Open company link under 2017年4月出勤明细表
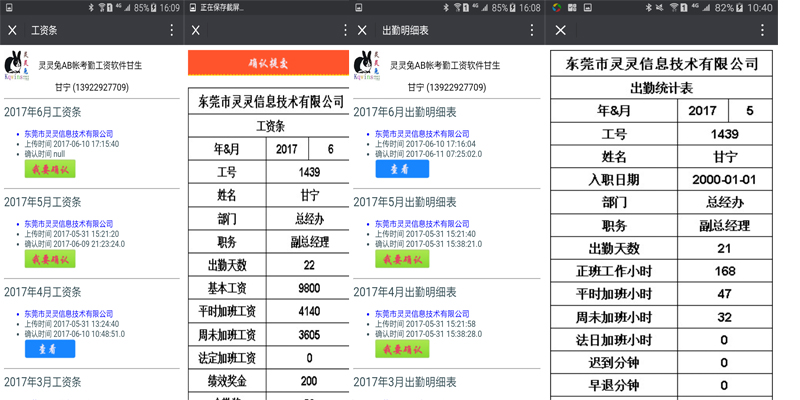 pos(422,314)
